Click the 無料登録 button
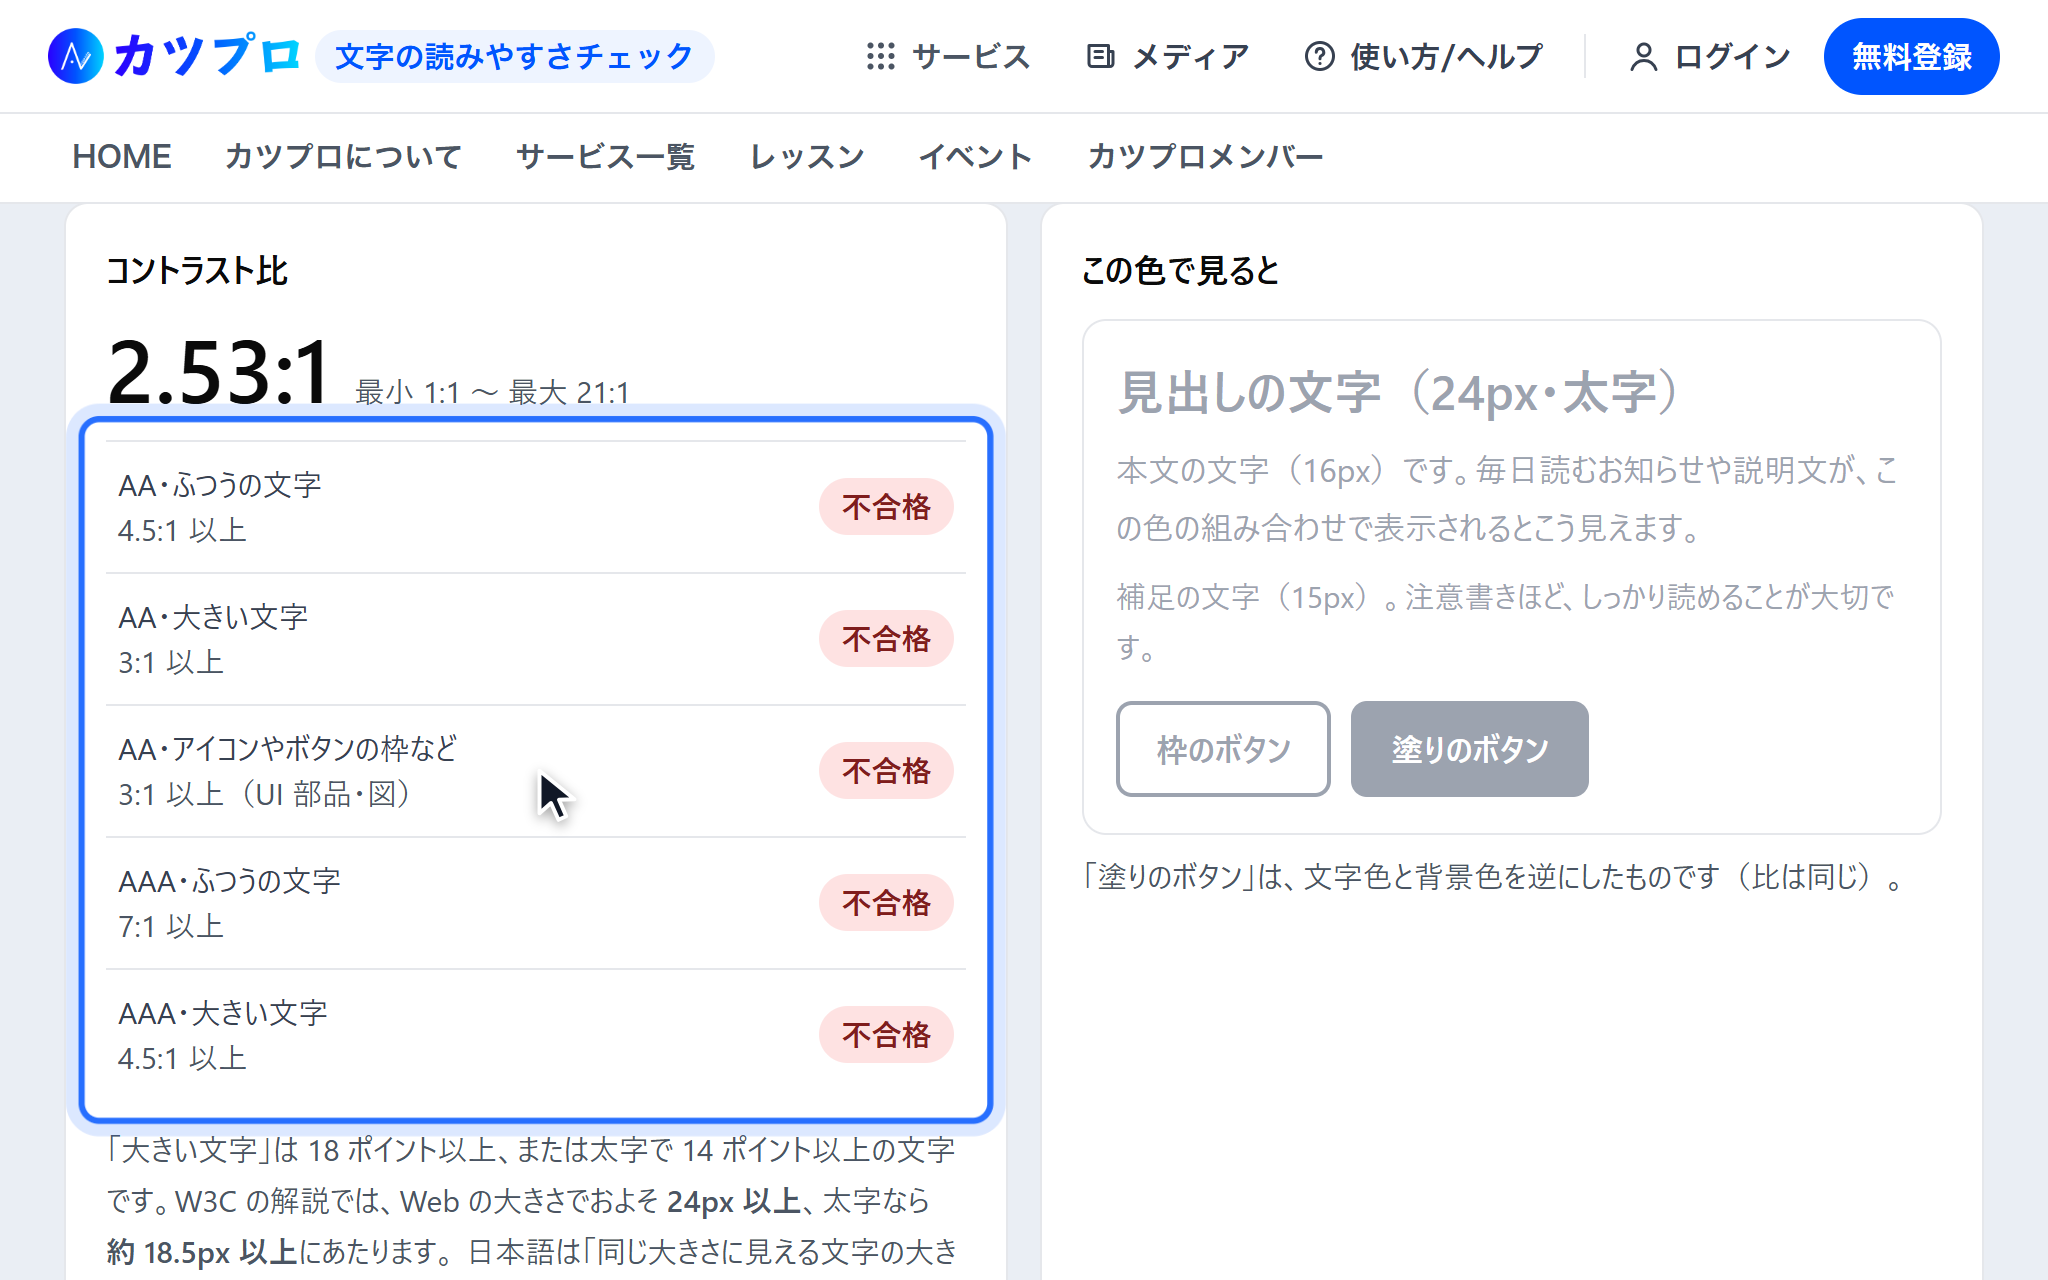Viewport: 2048px width, 1280px height. pyautogui.click(x=1911, y=56)
